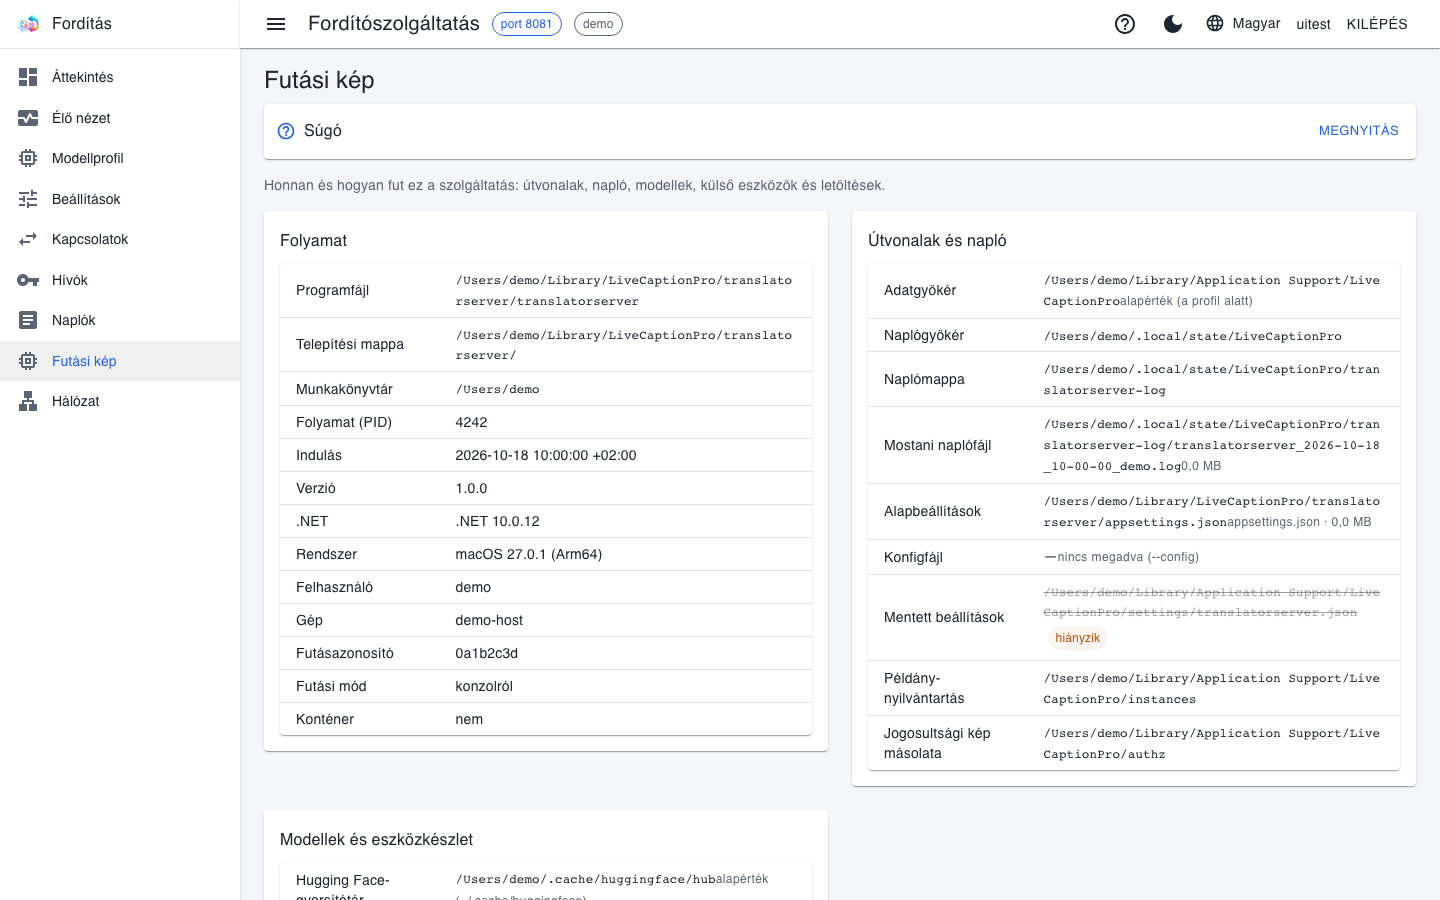Click the Futási kép memory icon
This screenshot has width=1440, height=900.
tap(28, 361)
